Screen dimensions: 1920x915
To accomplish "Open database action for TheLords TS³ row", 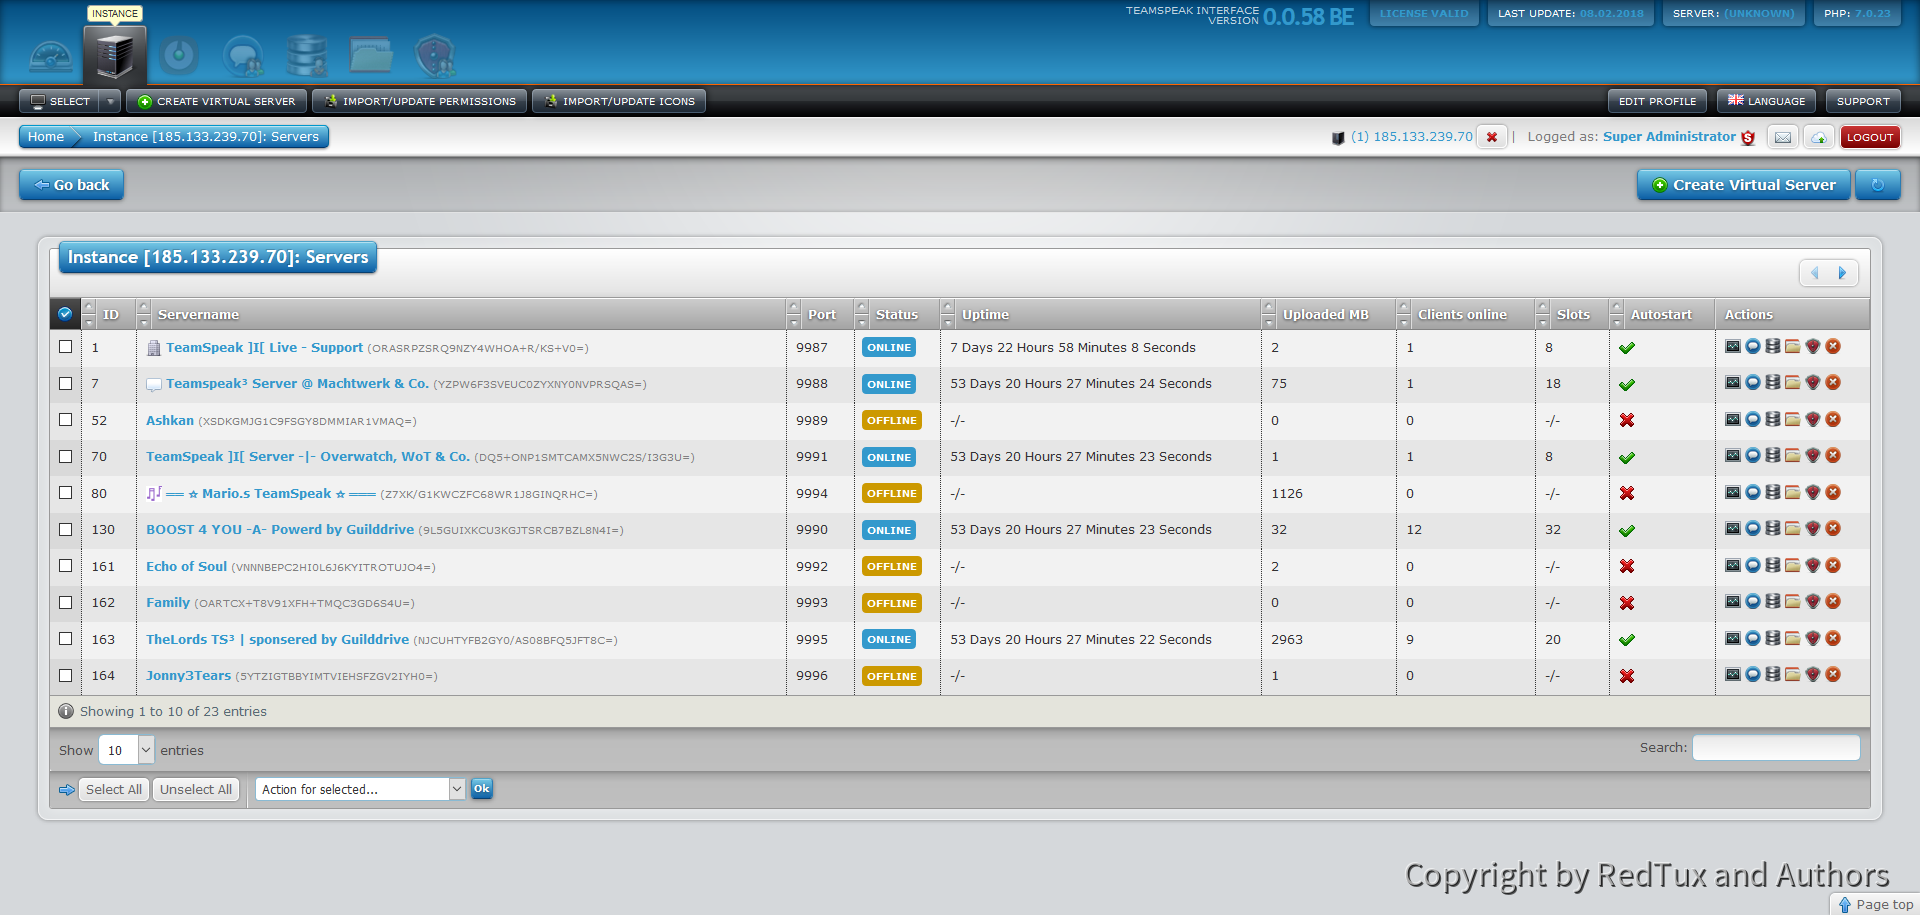I will [1773, 639].
